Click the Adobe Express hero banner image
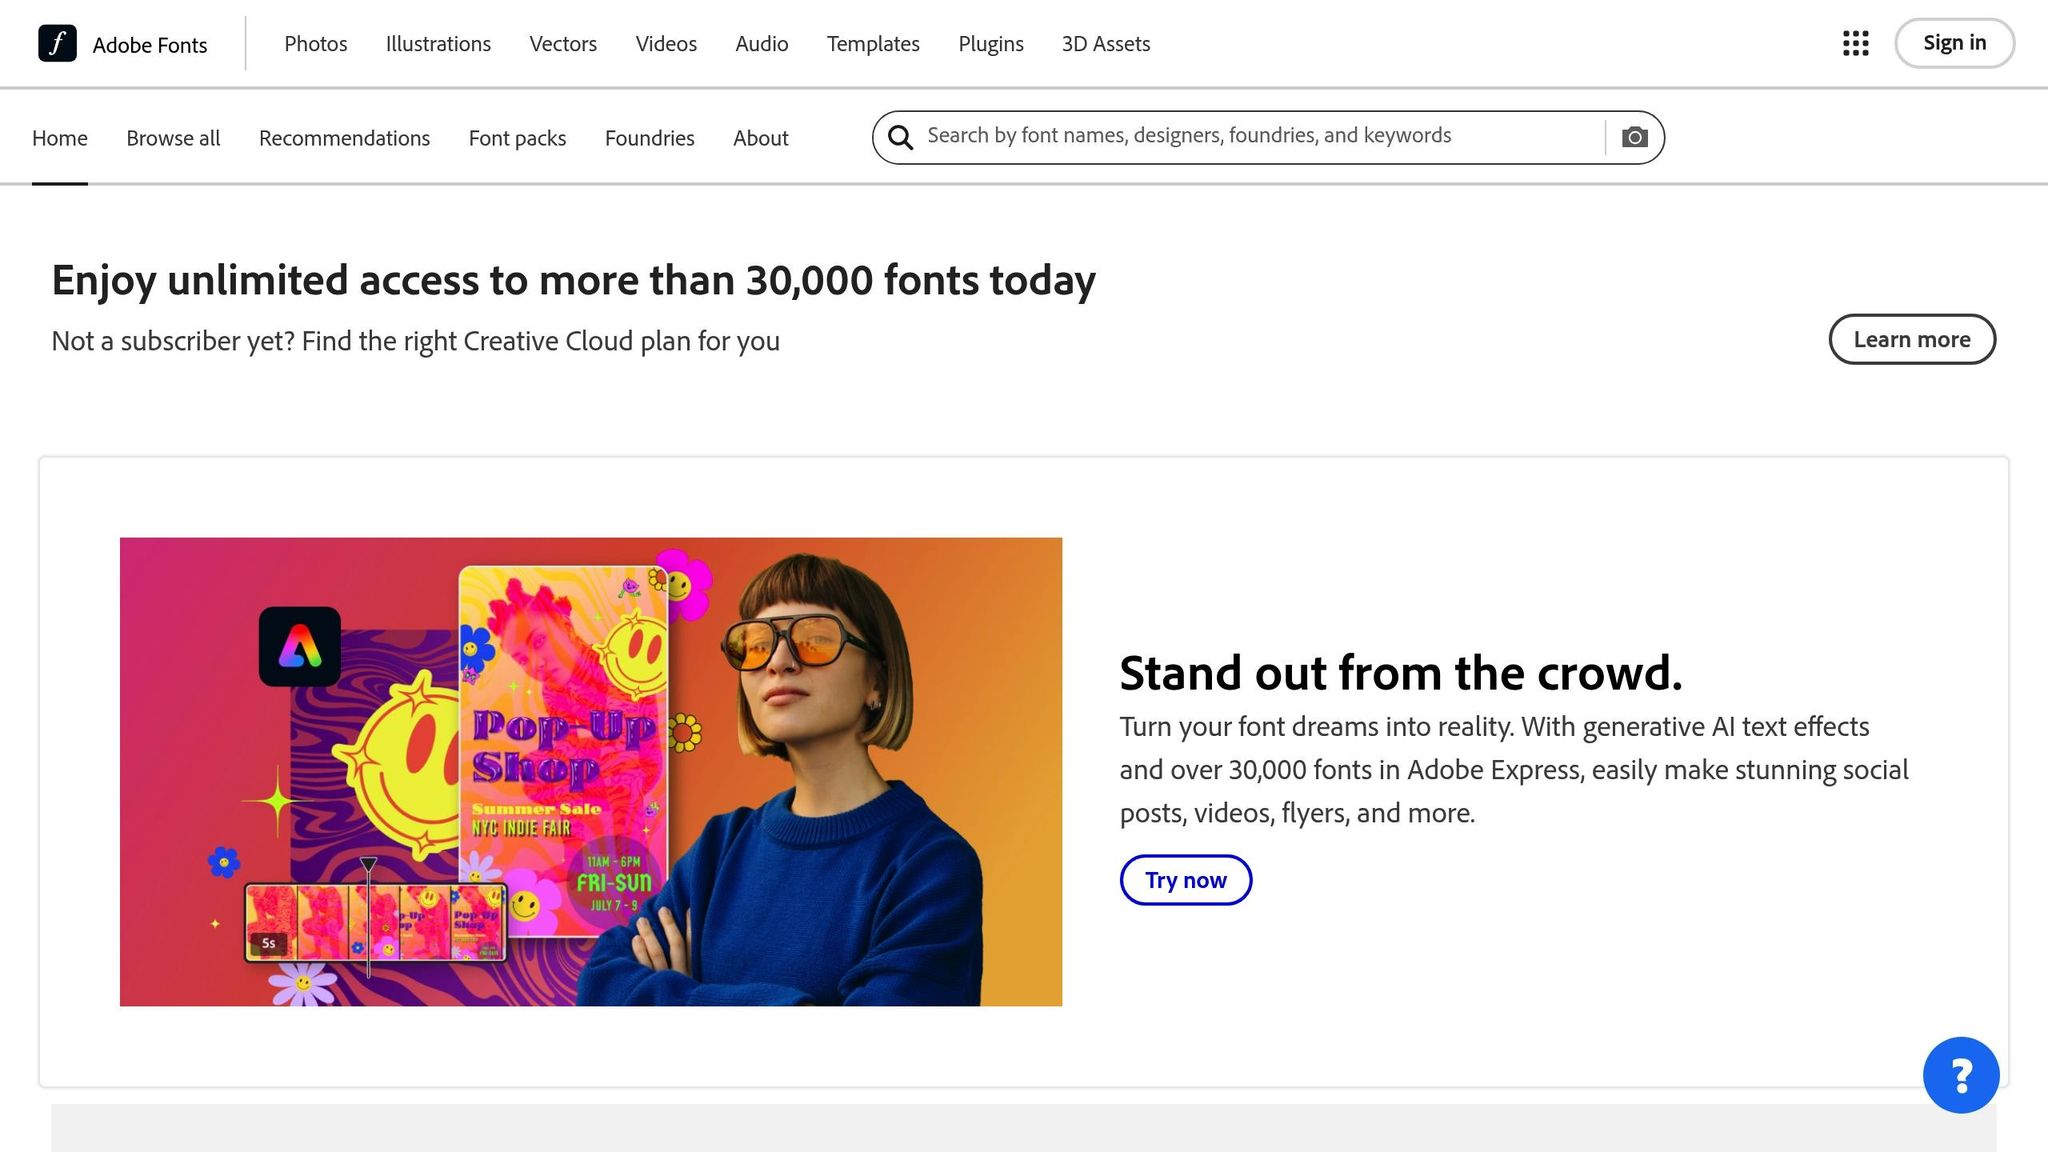Viewport: 2048px width, 1152px height. [x=590, y=771]
